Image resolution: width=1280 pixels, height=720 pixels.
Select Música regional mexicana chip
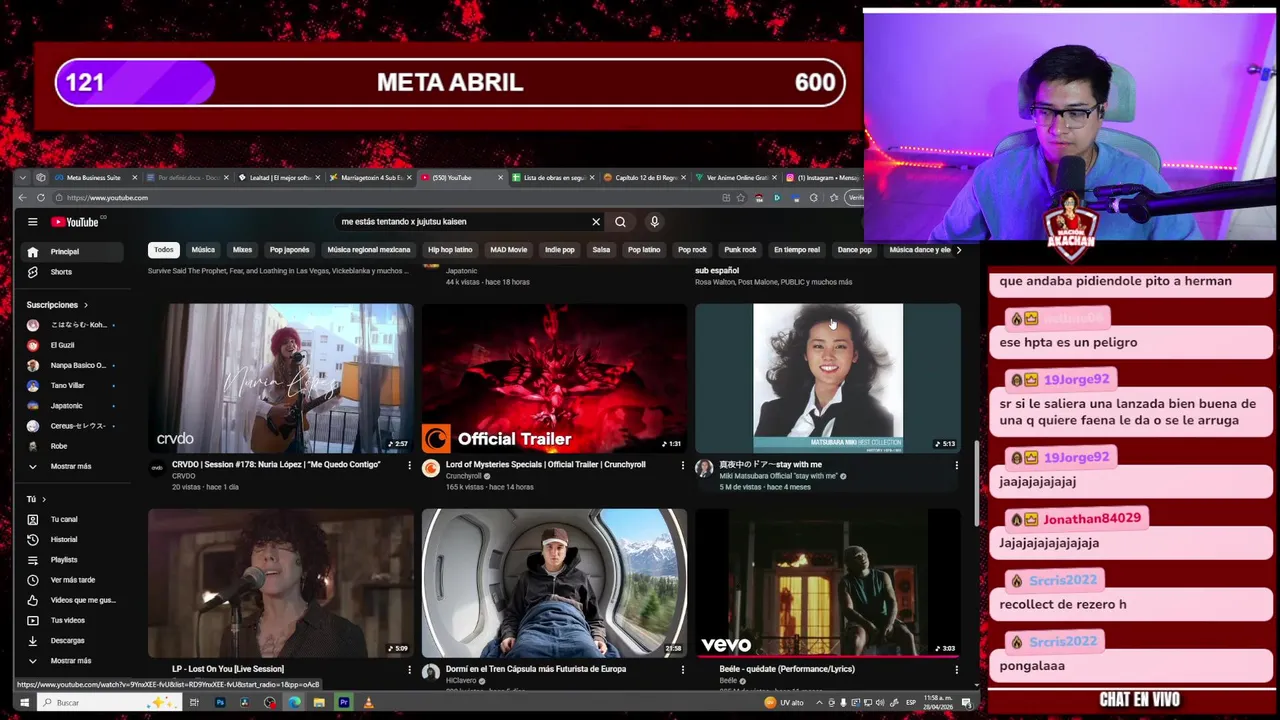pos(368,250)
